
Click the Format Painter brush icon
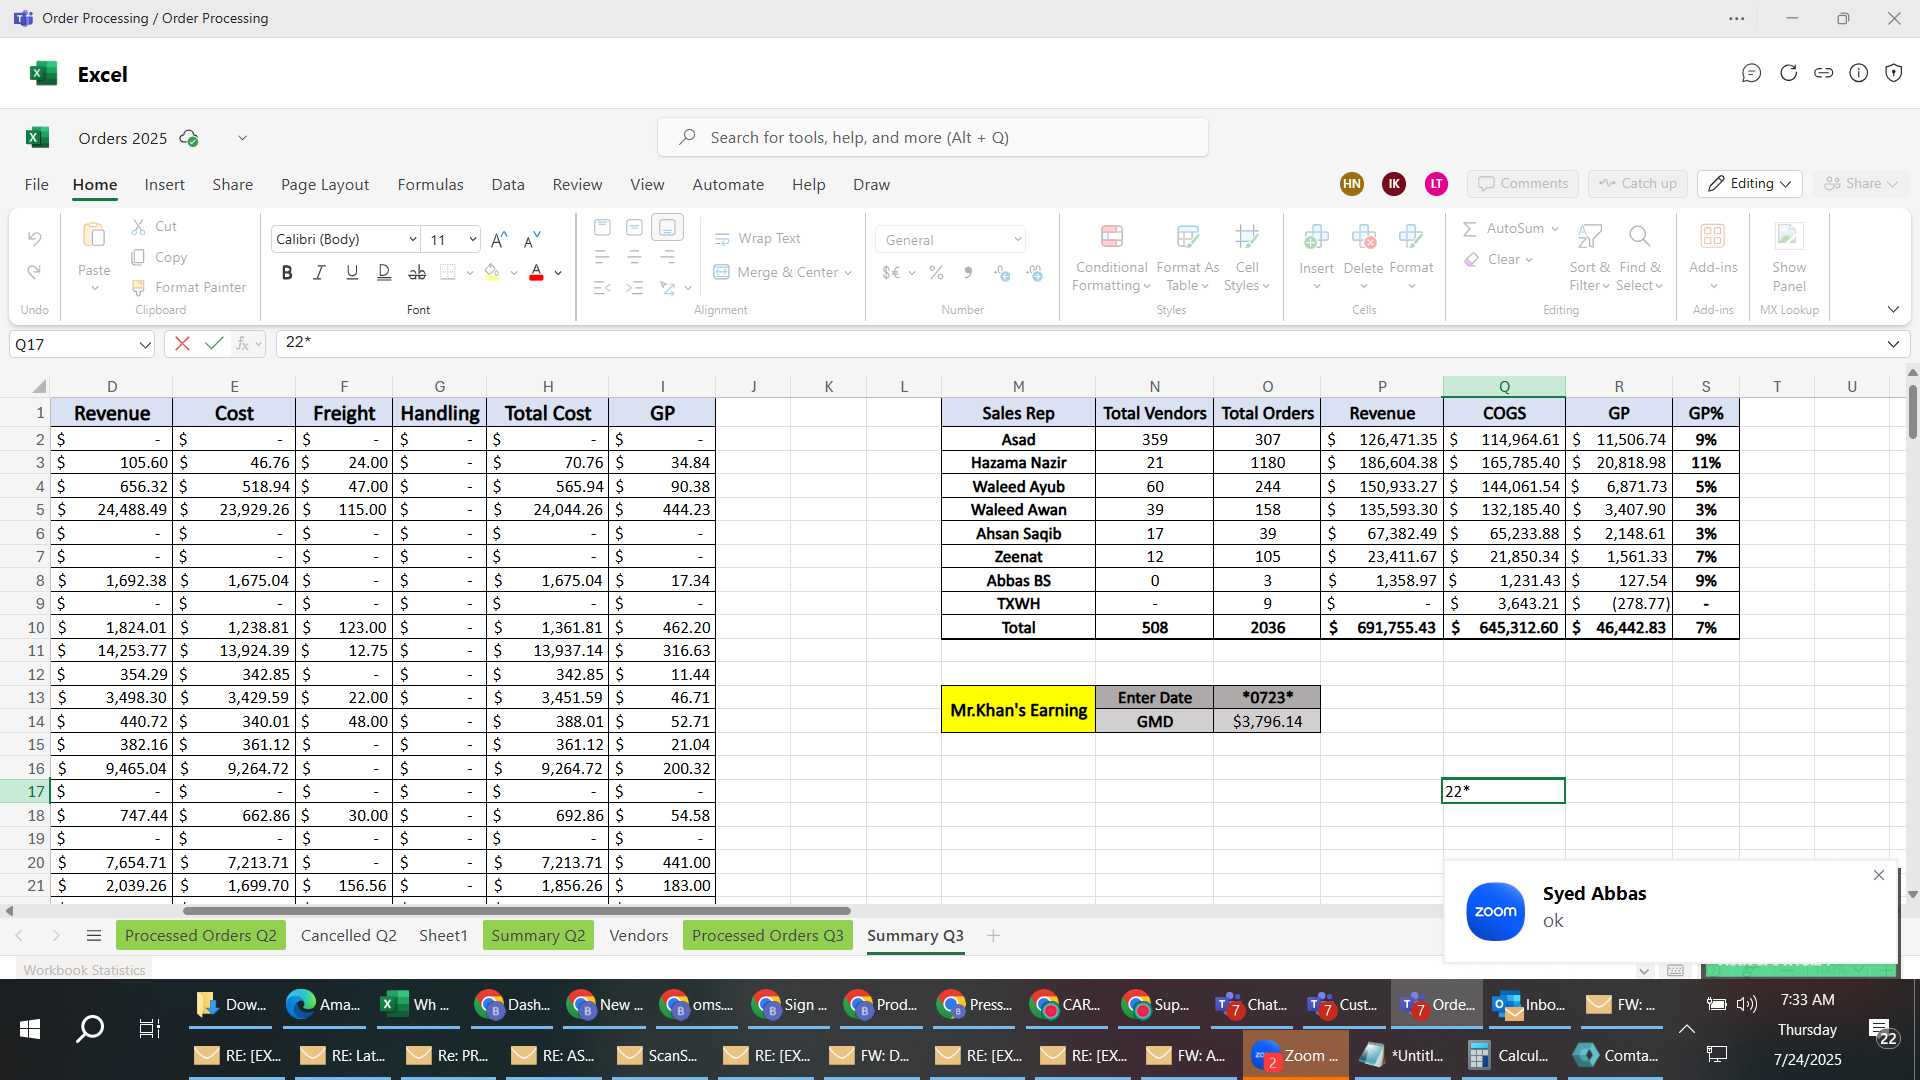pos(139,287)
